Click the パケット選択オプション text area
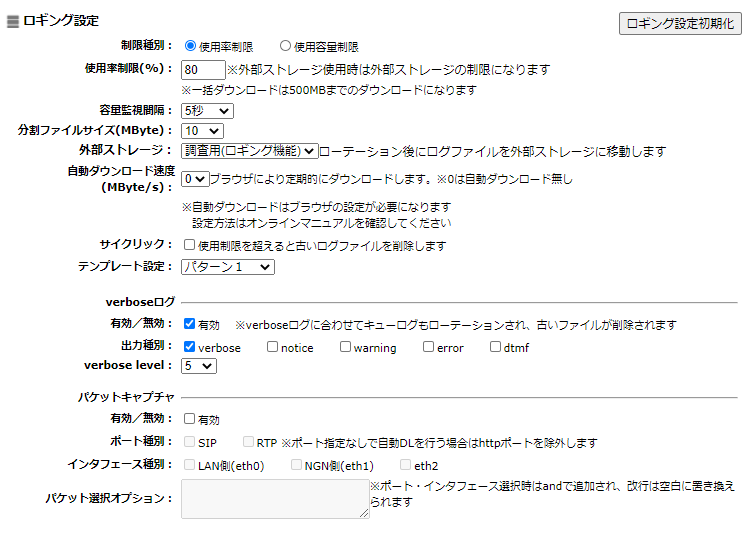 (275, 499)
